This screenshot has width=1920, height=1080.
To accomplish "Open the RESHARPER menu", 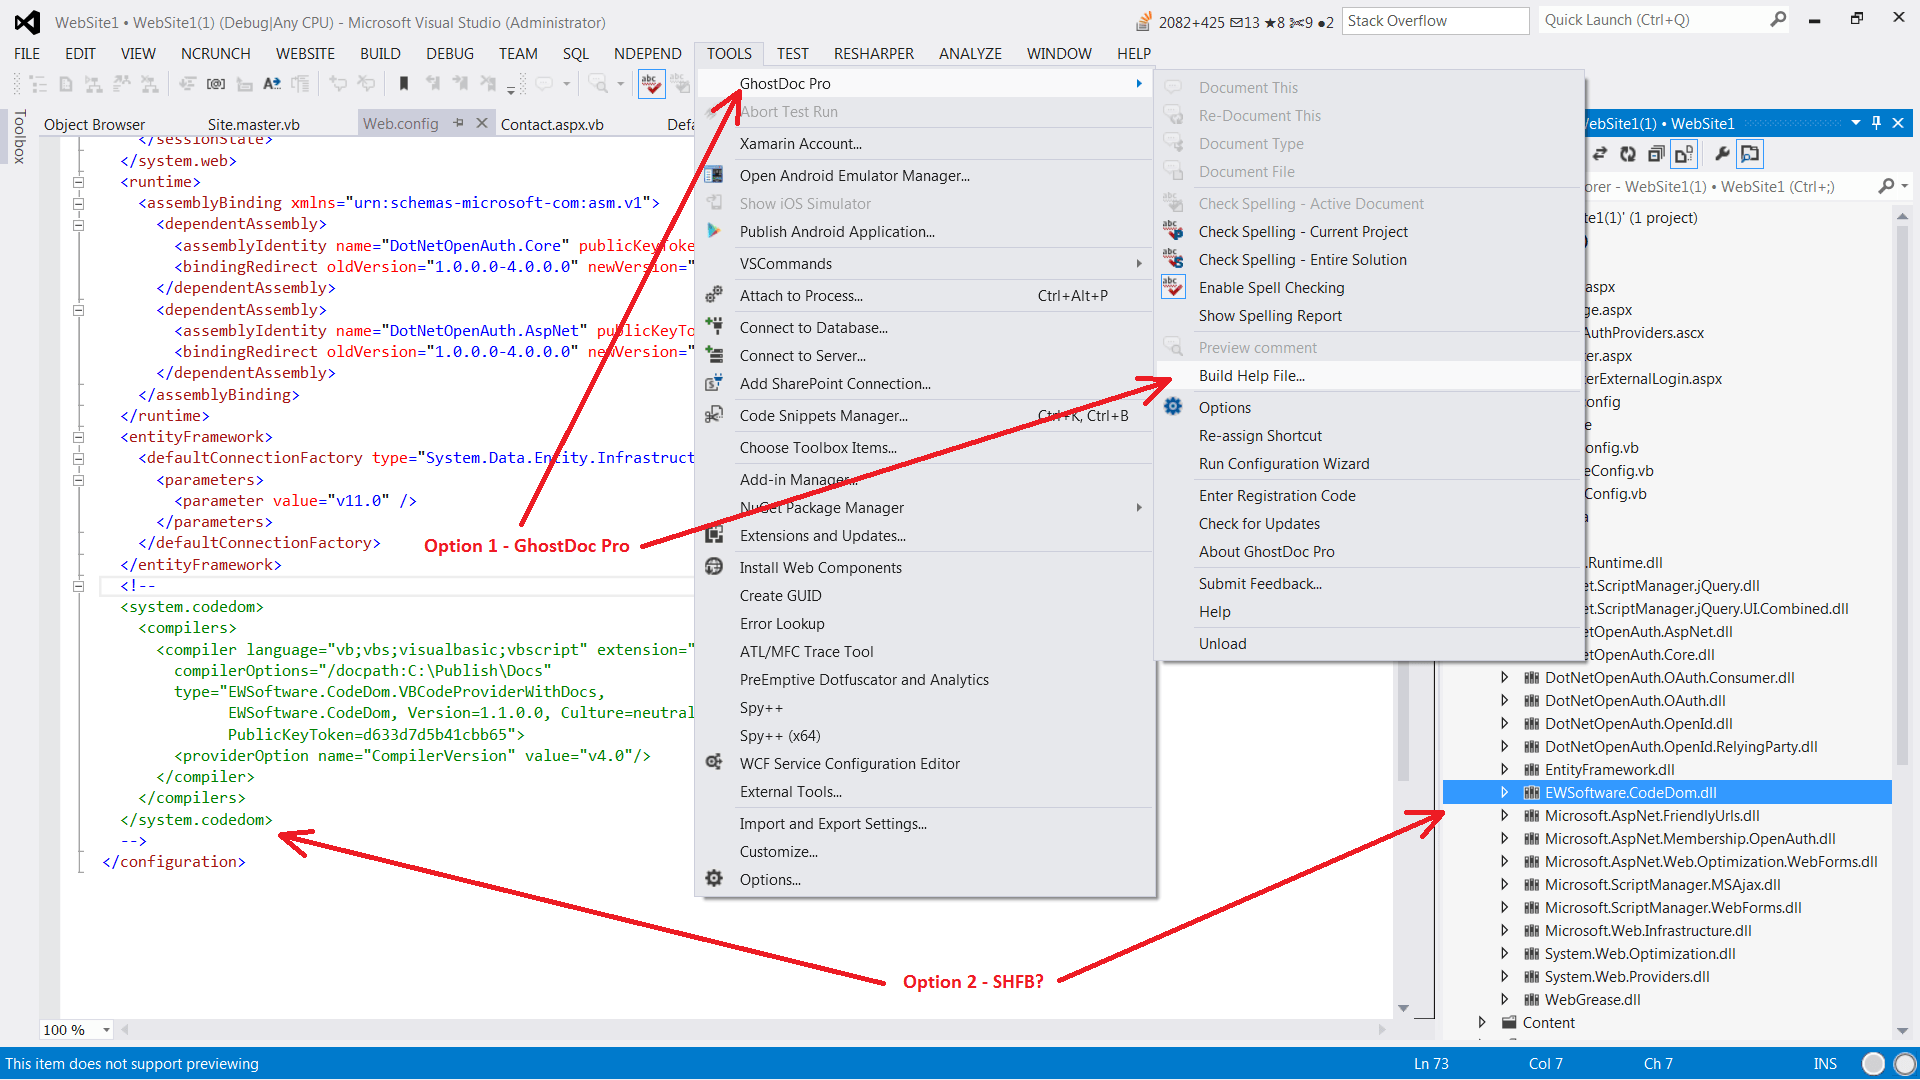I will point(873,54).
